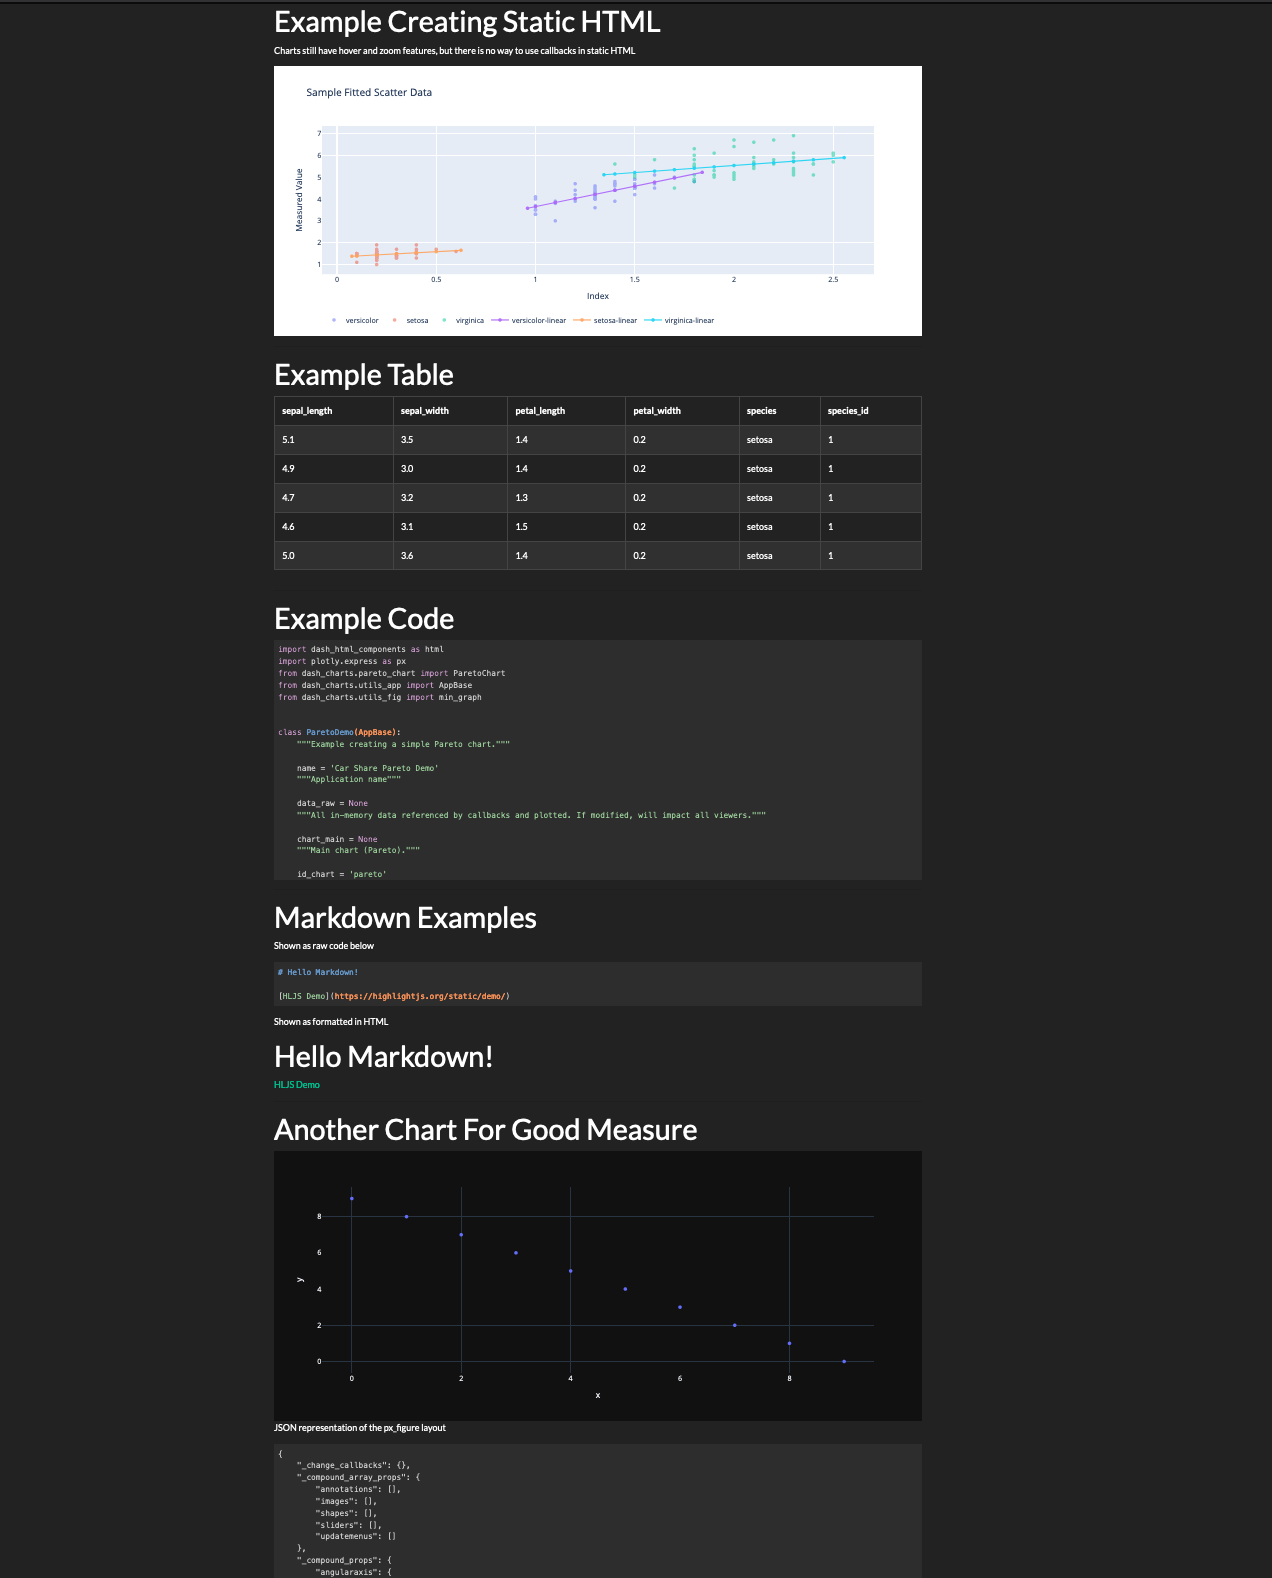Select the petal_length cell 1.3
Screen dimensions: 1272x1578
566,498
